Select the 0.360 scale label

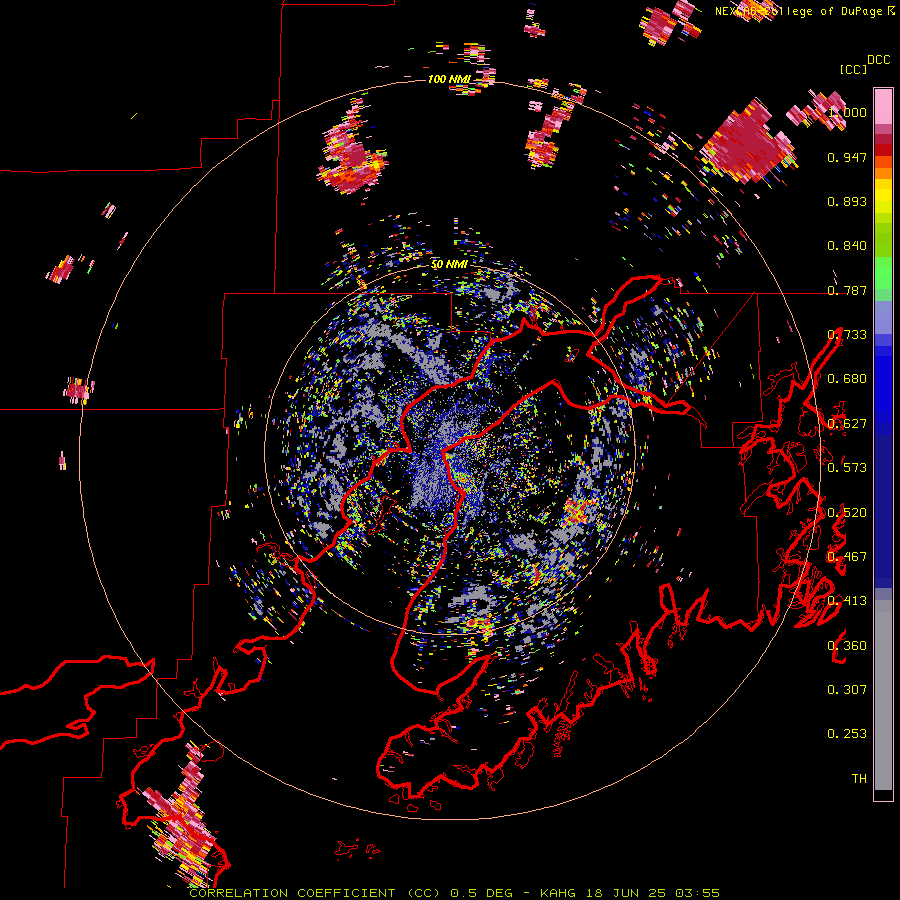click(847, 646)
